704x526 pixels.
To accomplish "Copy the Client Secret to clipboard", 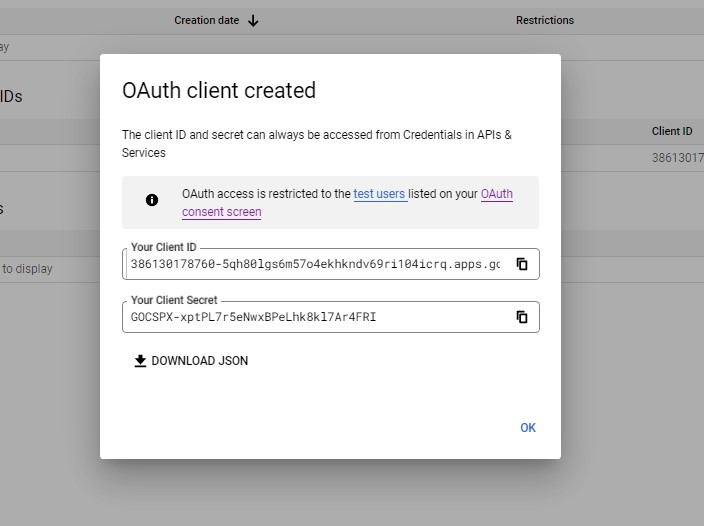I will point(522,317).
